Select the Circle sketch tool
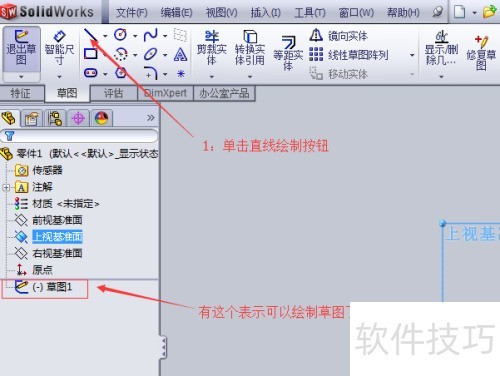Viewport: 500px width, 376px height. (120, 35)
